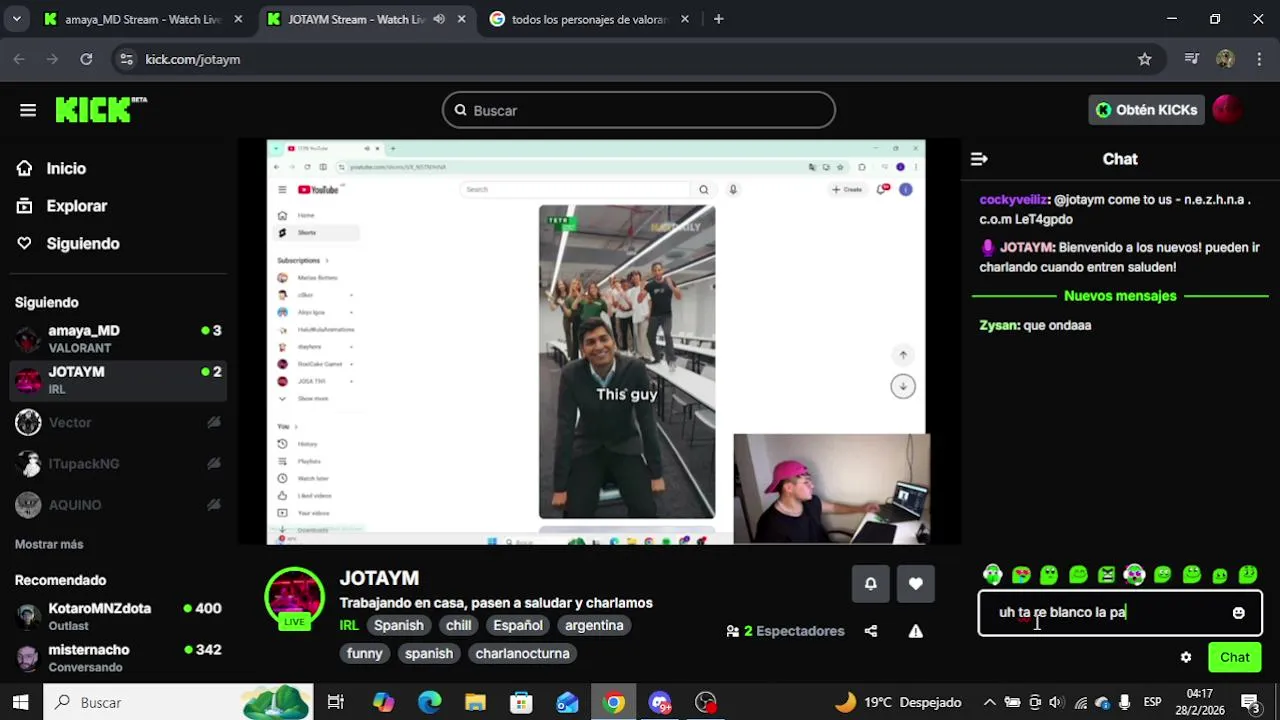1280x720 pixels.
Task: Open the Windows Start menu
Action: [20, 702]
